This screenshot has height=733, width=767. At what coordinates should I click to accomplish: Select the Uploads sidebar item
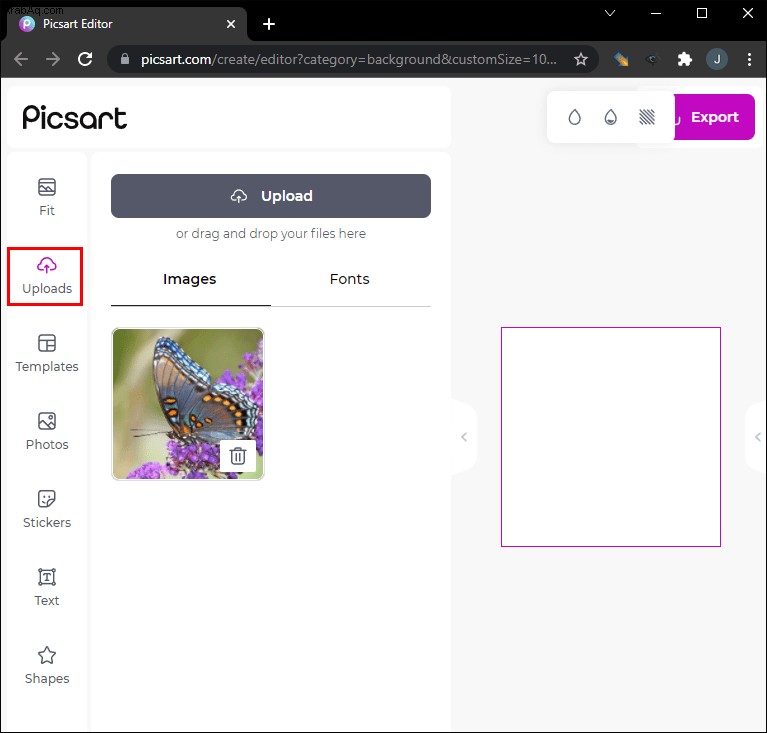46,276
